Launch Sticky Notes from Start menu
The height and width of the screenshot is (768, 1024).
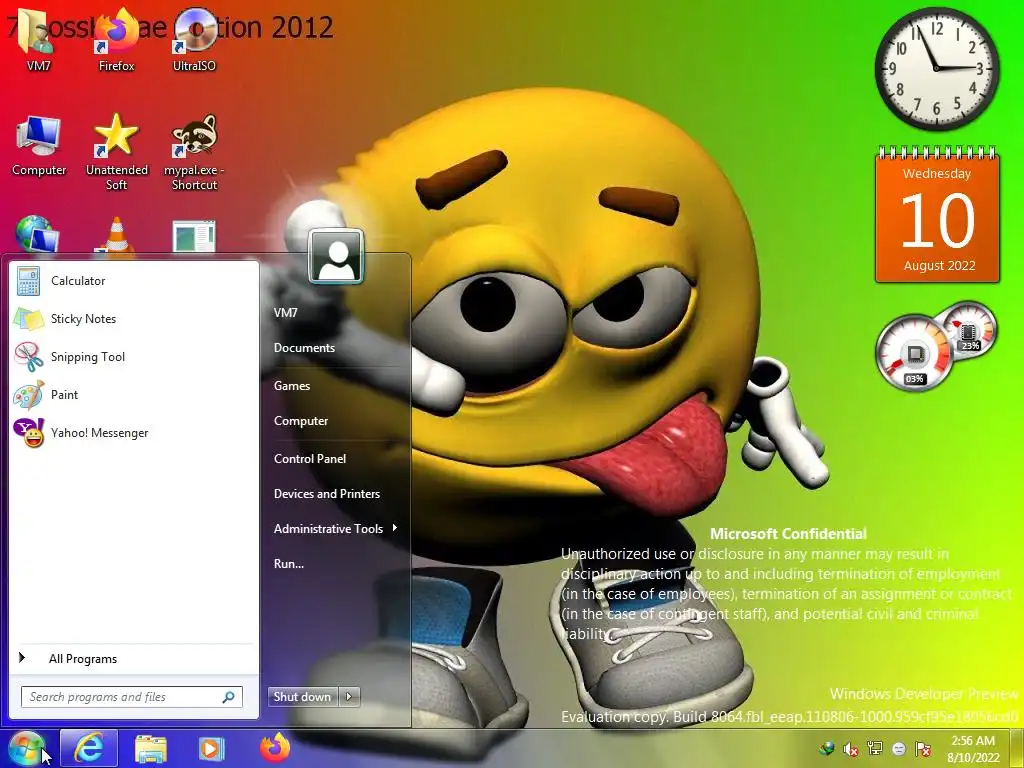click(134, 319)
